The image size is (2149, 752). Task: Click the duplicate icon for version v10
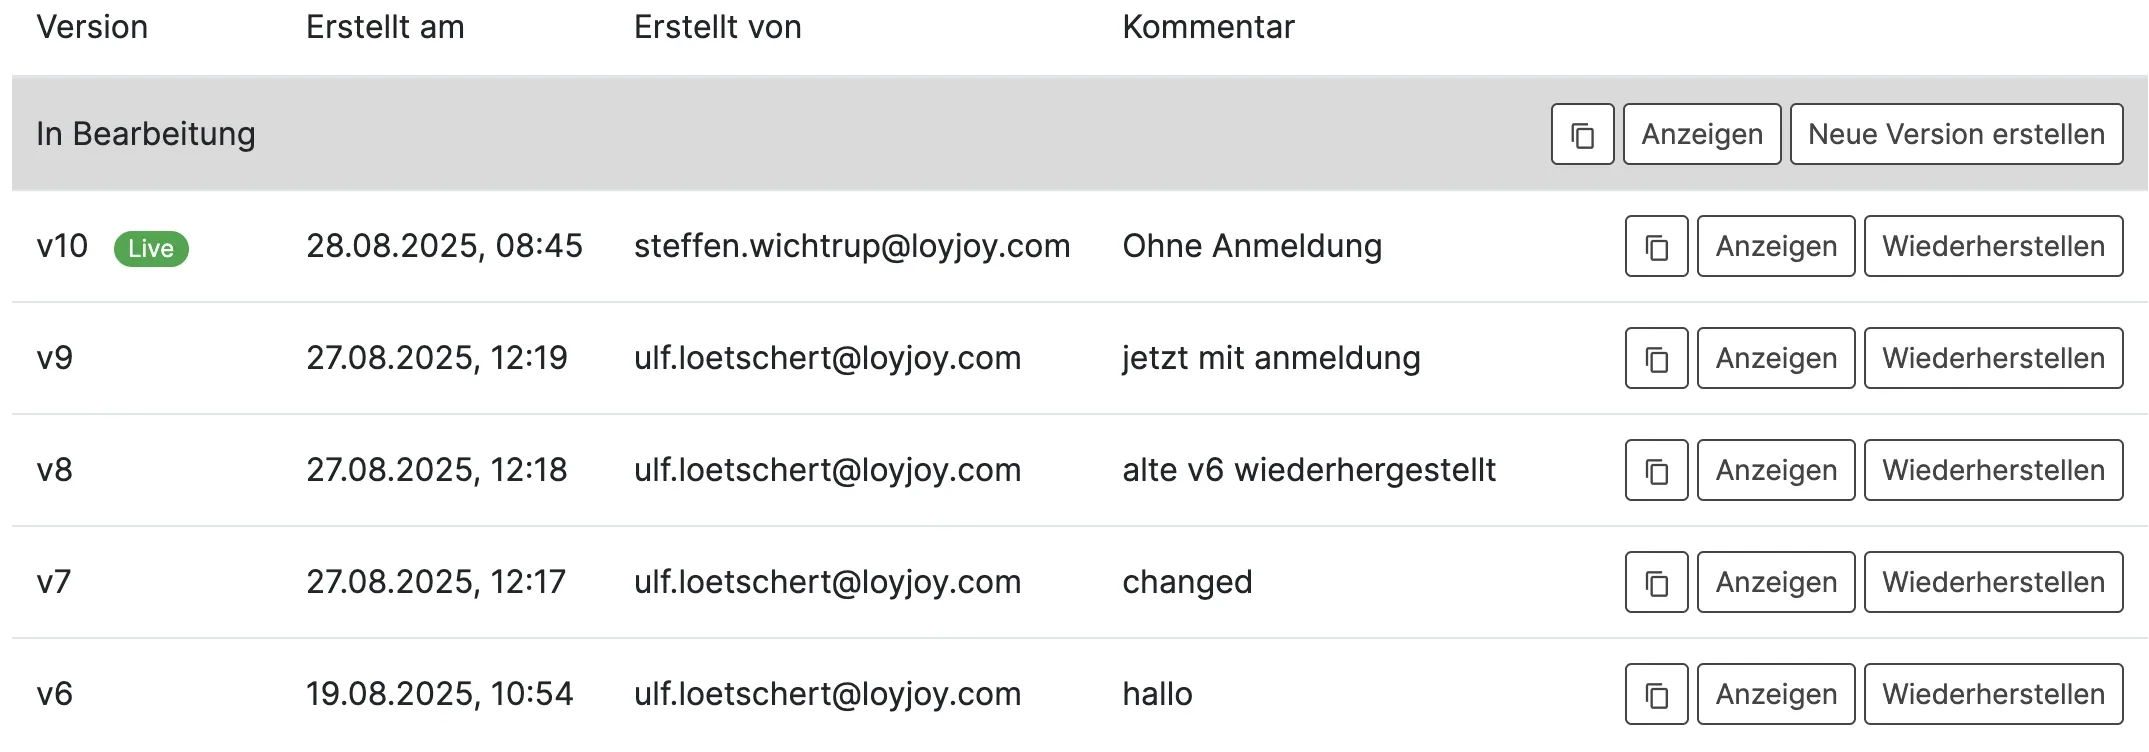click(1655, 246)
